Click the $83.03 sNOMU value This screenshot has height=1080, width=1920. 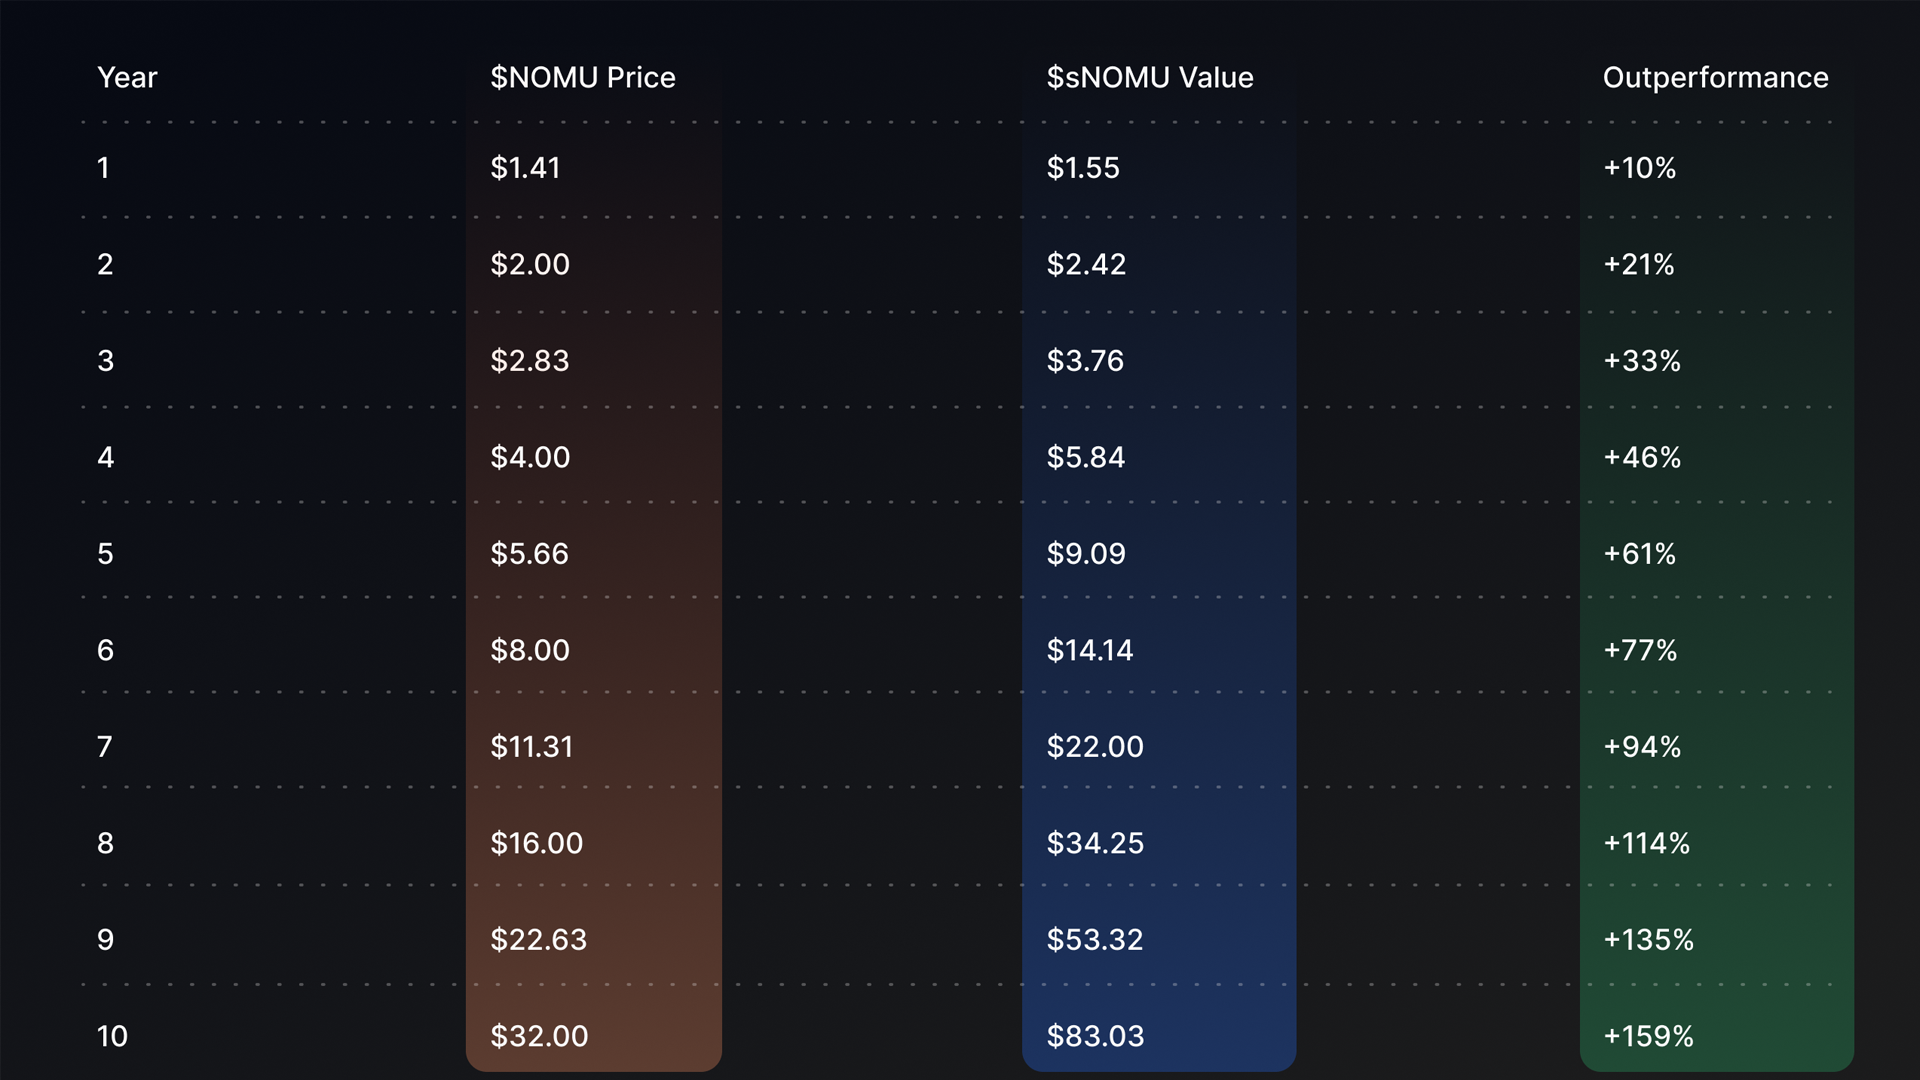click(x=1094, y=1037)
